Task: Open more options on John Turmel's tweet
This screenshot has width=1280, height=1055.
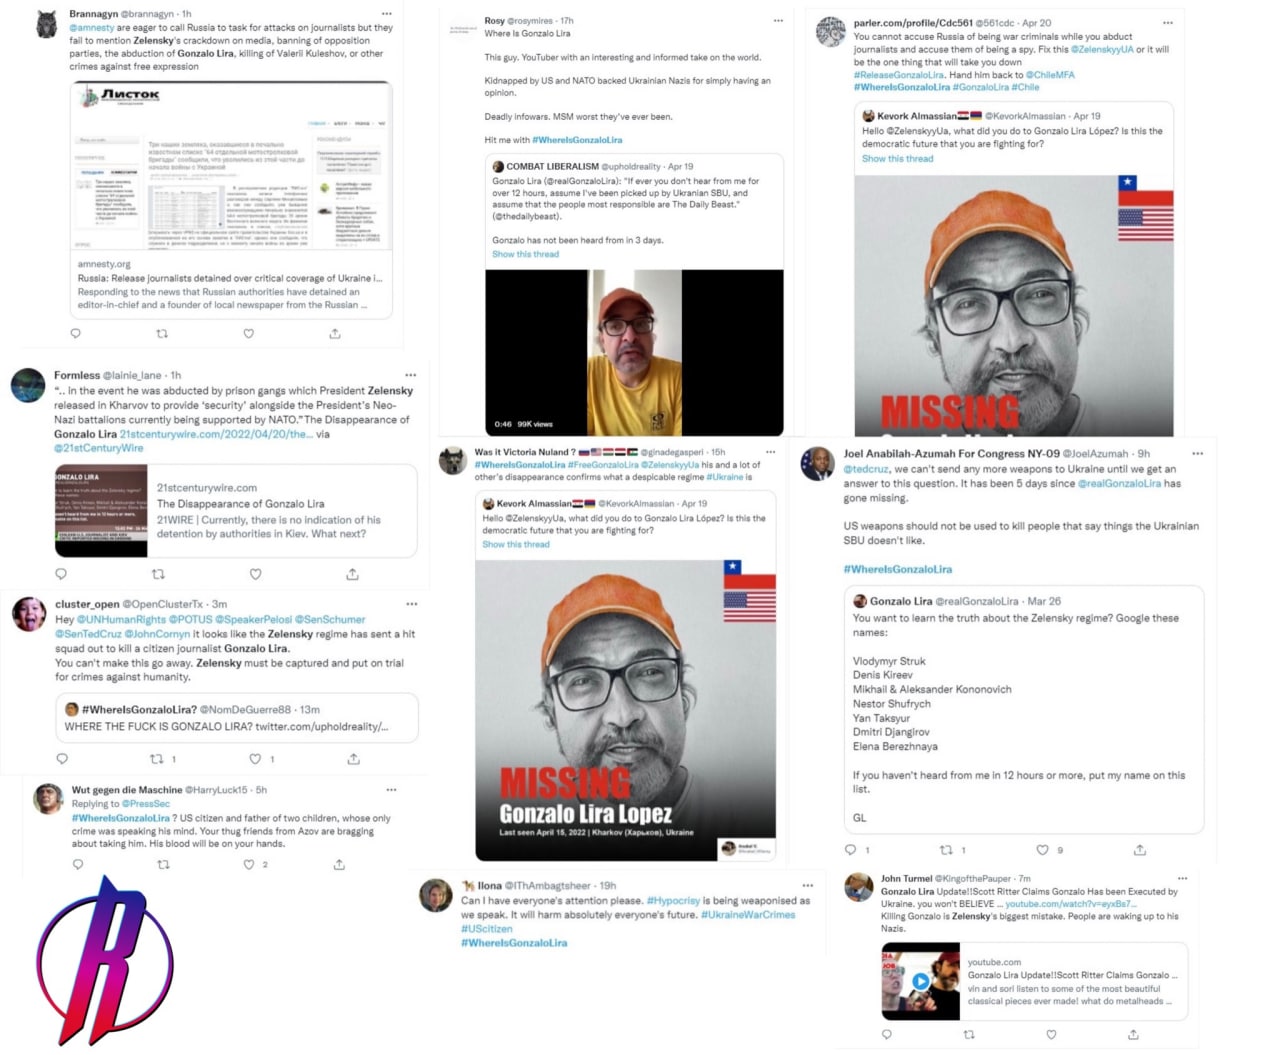Action: [x=1182, y=878]
